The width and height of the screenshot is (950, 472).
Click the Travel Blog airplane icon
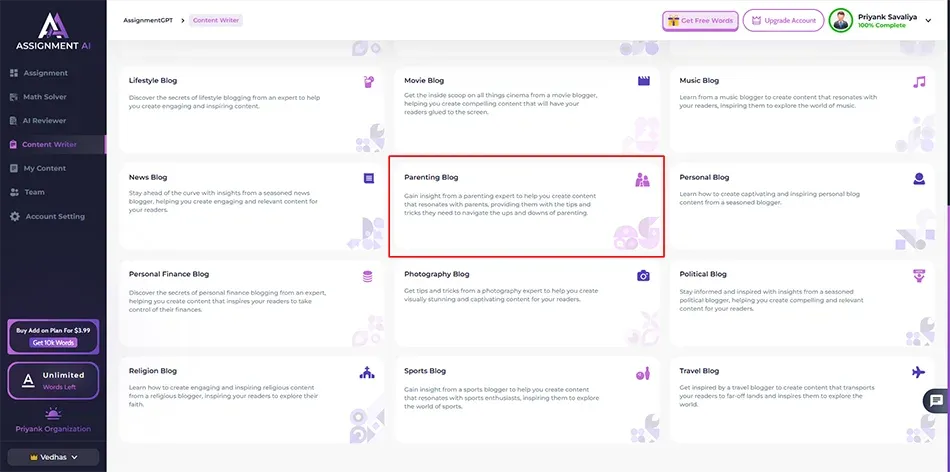(918, 372)
